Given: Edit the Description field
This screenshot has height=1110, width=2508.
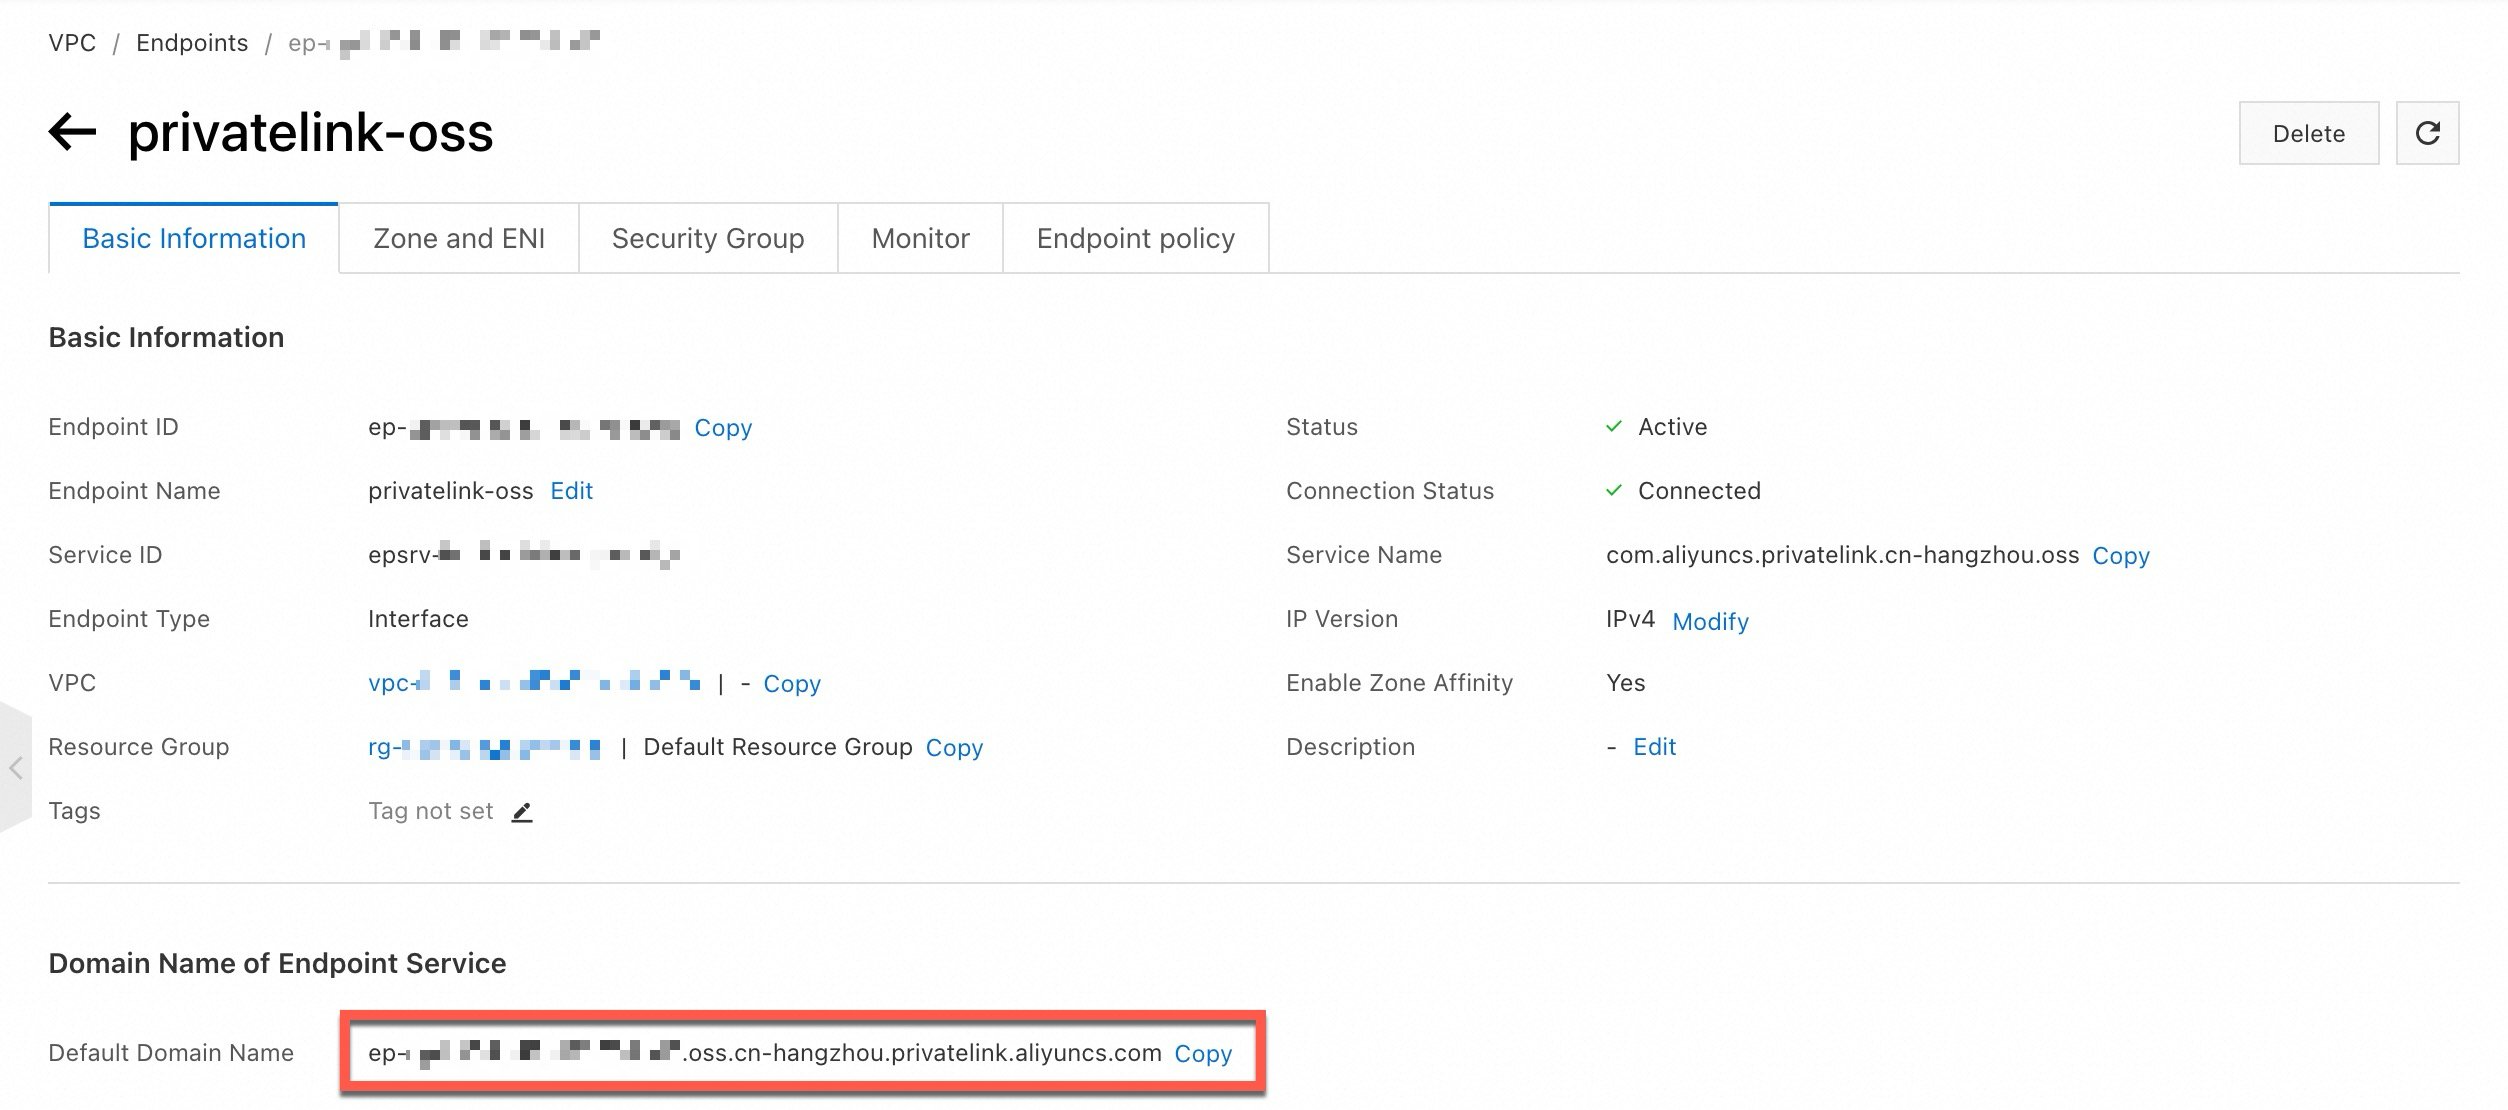Looking at the screenshot, I should coord(1654,747).
